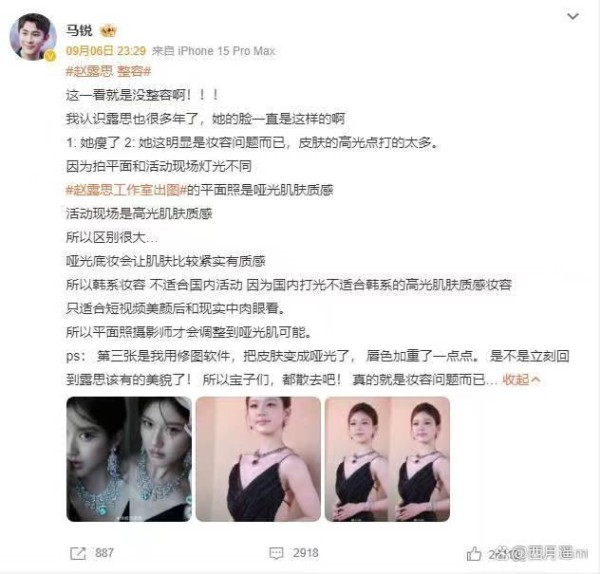Open the username 马锐 link
The width and height of the screenshot is (600, 574).
79,30
